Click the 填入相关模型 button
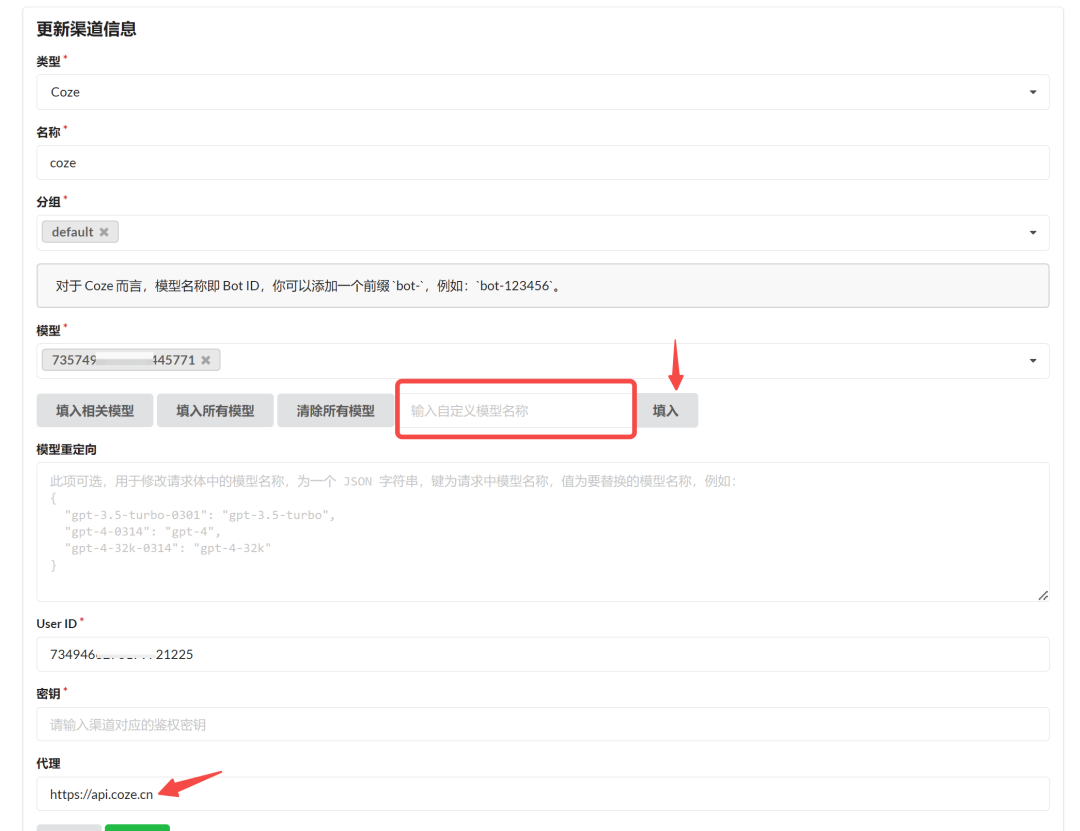This screenshot has height=831, width=1080. 95,411
